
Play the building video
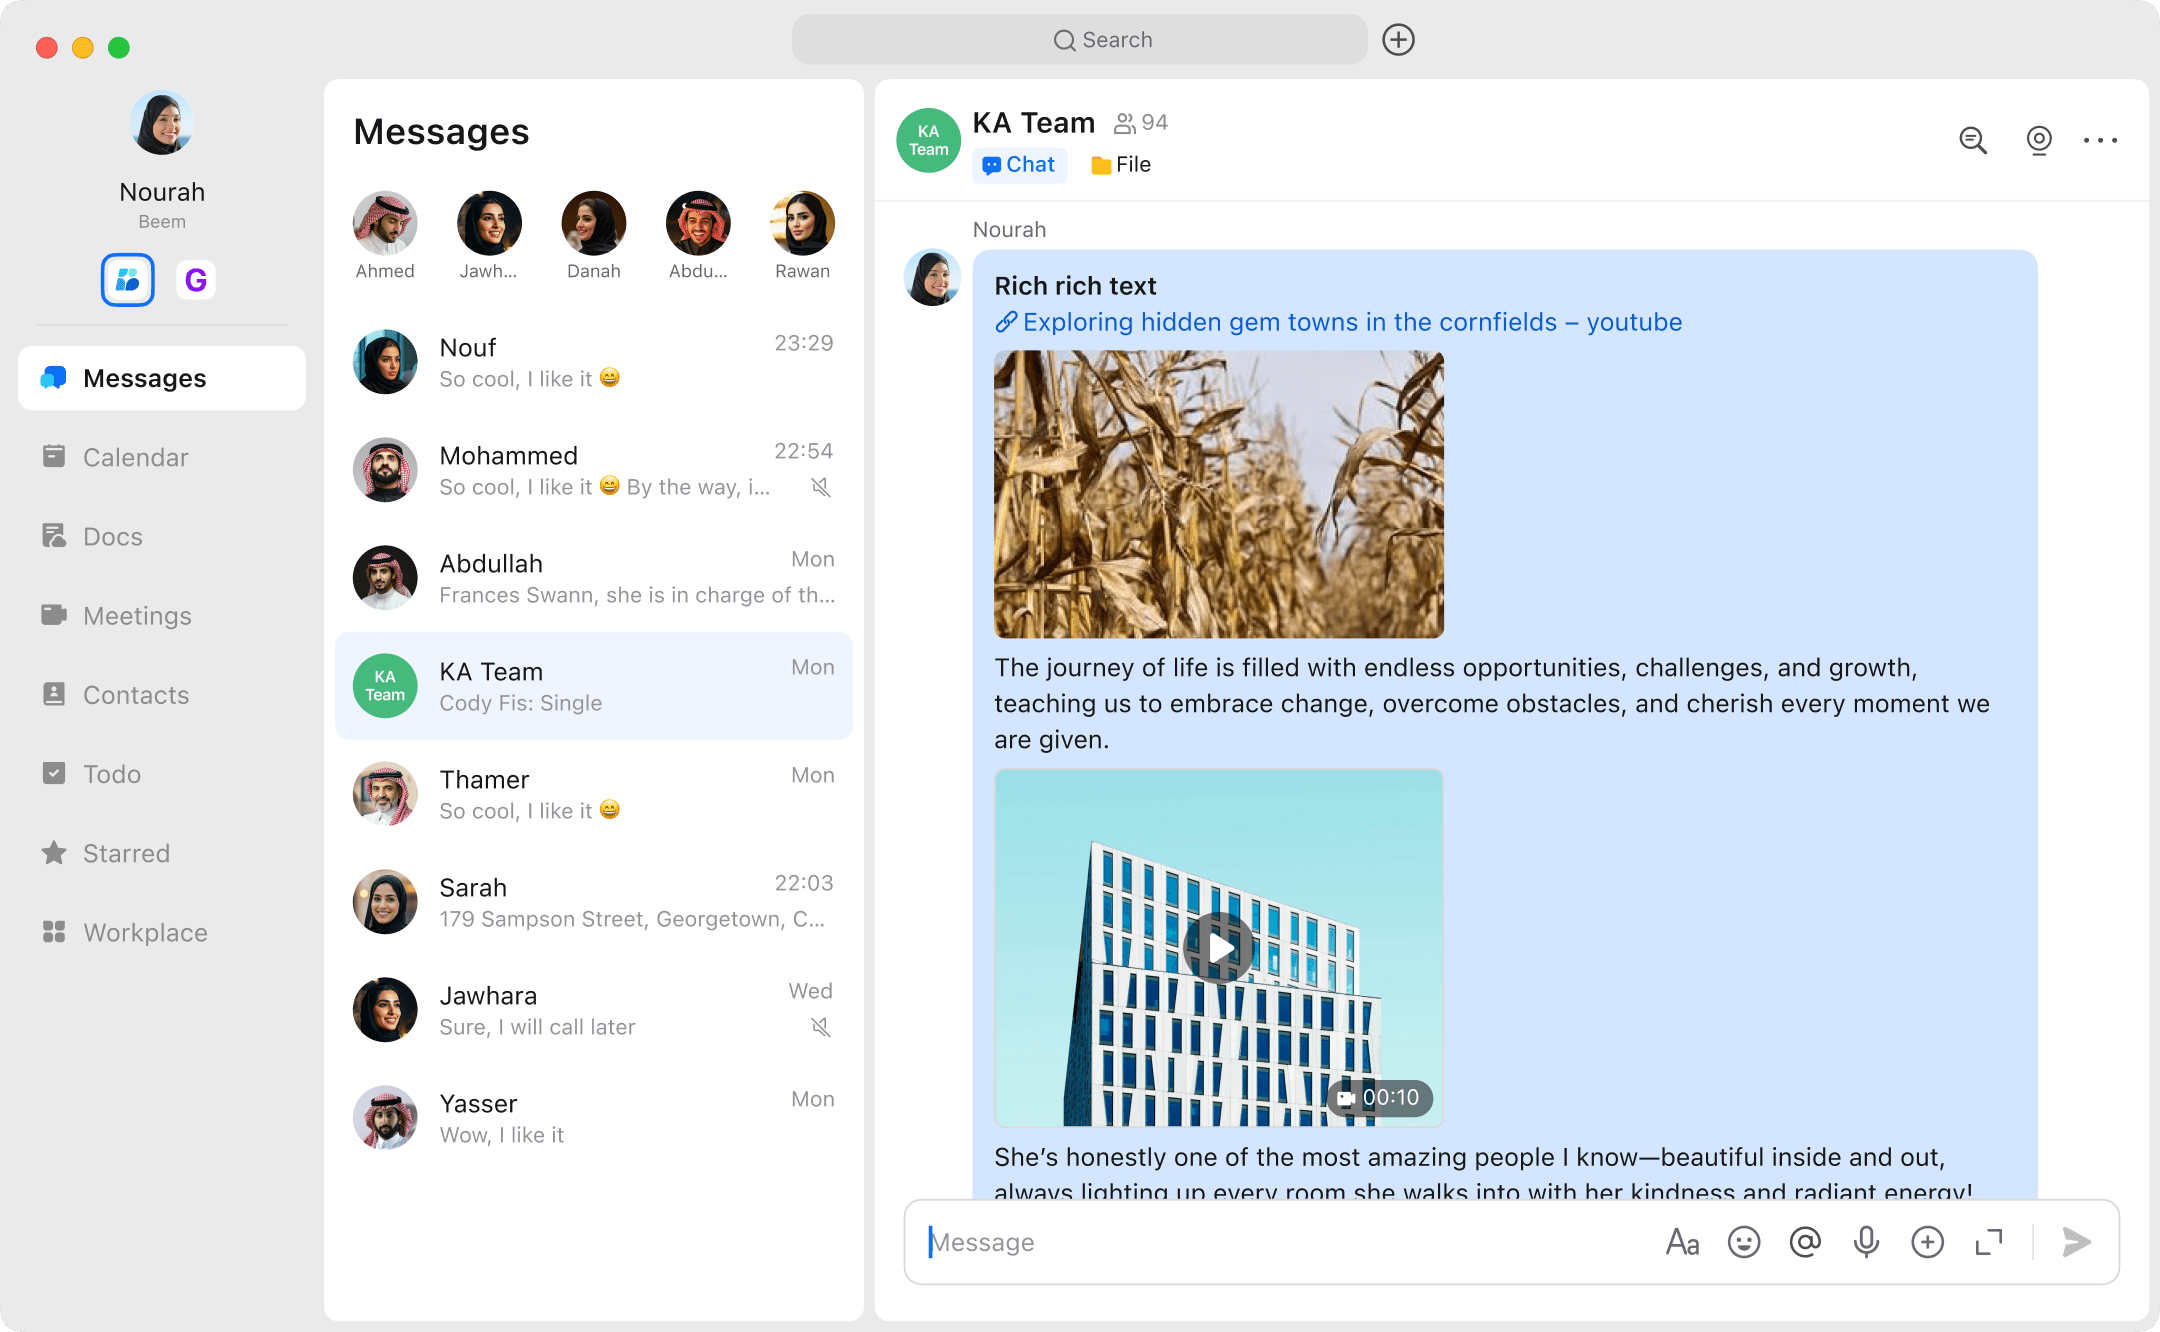(x=1218, y=947)
